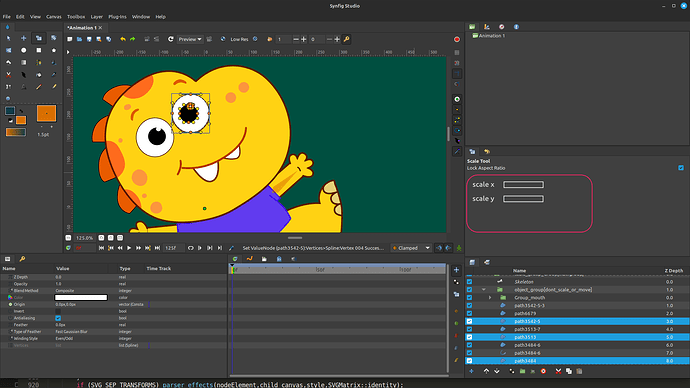690x388 pixels.
Task: Click the Play button in transport
Action: pos(129,248)
